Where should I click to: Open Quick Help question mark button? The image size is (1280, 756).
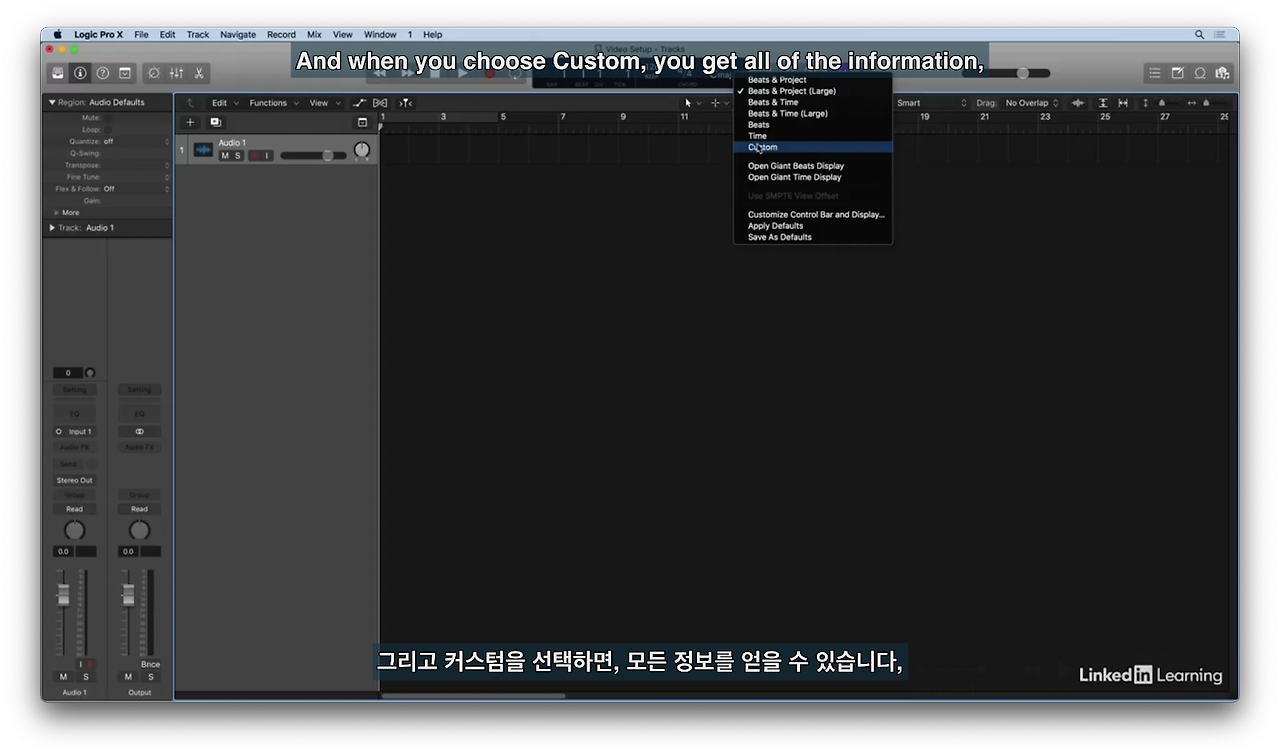coord(102,73)
